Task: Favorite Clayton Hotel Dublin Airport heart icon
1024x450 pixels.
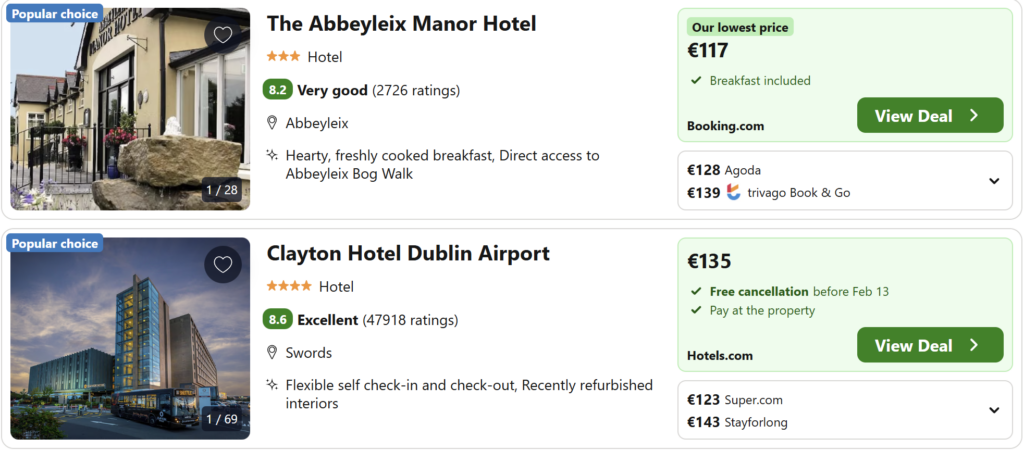Action: point(223,264)
